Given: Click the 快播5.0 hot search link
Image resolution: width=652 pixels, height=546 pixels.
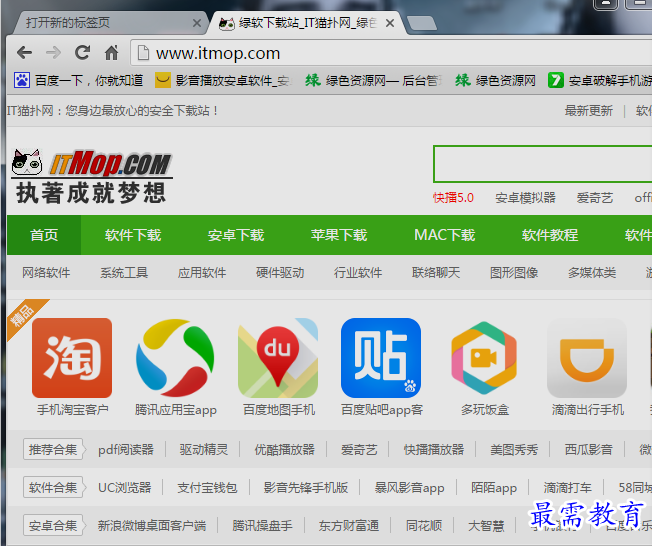Looking at the screenshot, I should [x=453, y=198].
